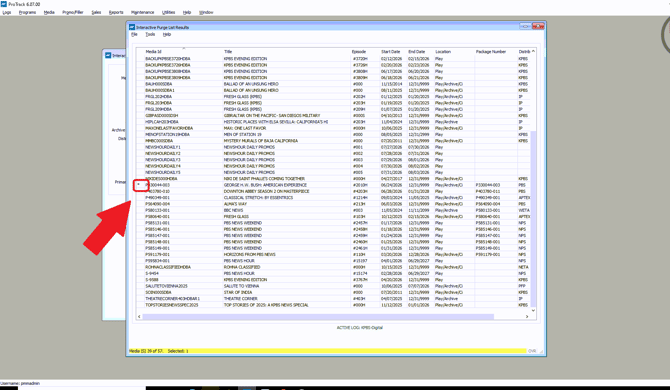Select HORIZONS FROM PBS NEWS row
670x390 pixels.
tap(333, 254)
